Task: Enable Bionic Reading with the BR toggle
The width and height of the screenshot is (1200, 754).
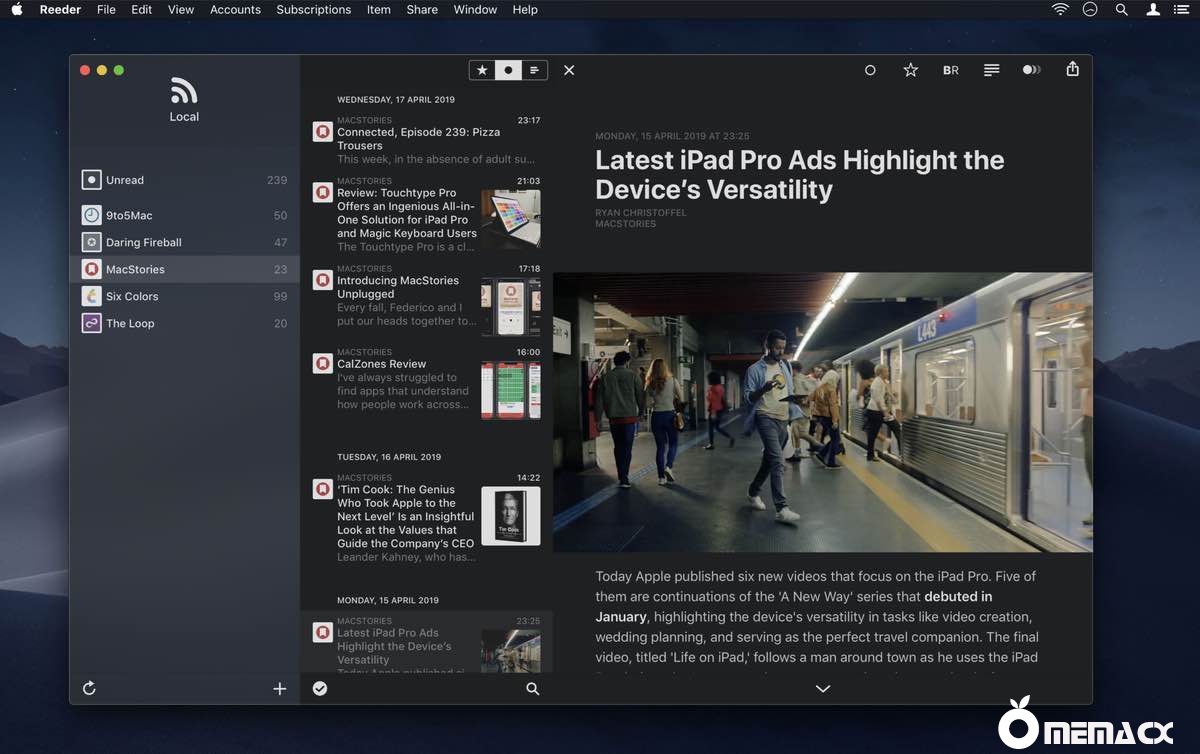Action: 950,70
